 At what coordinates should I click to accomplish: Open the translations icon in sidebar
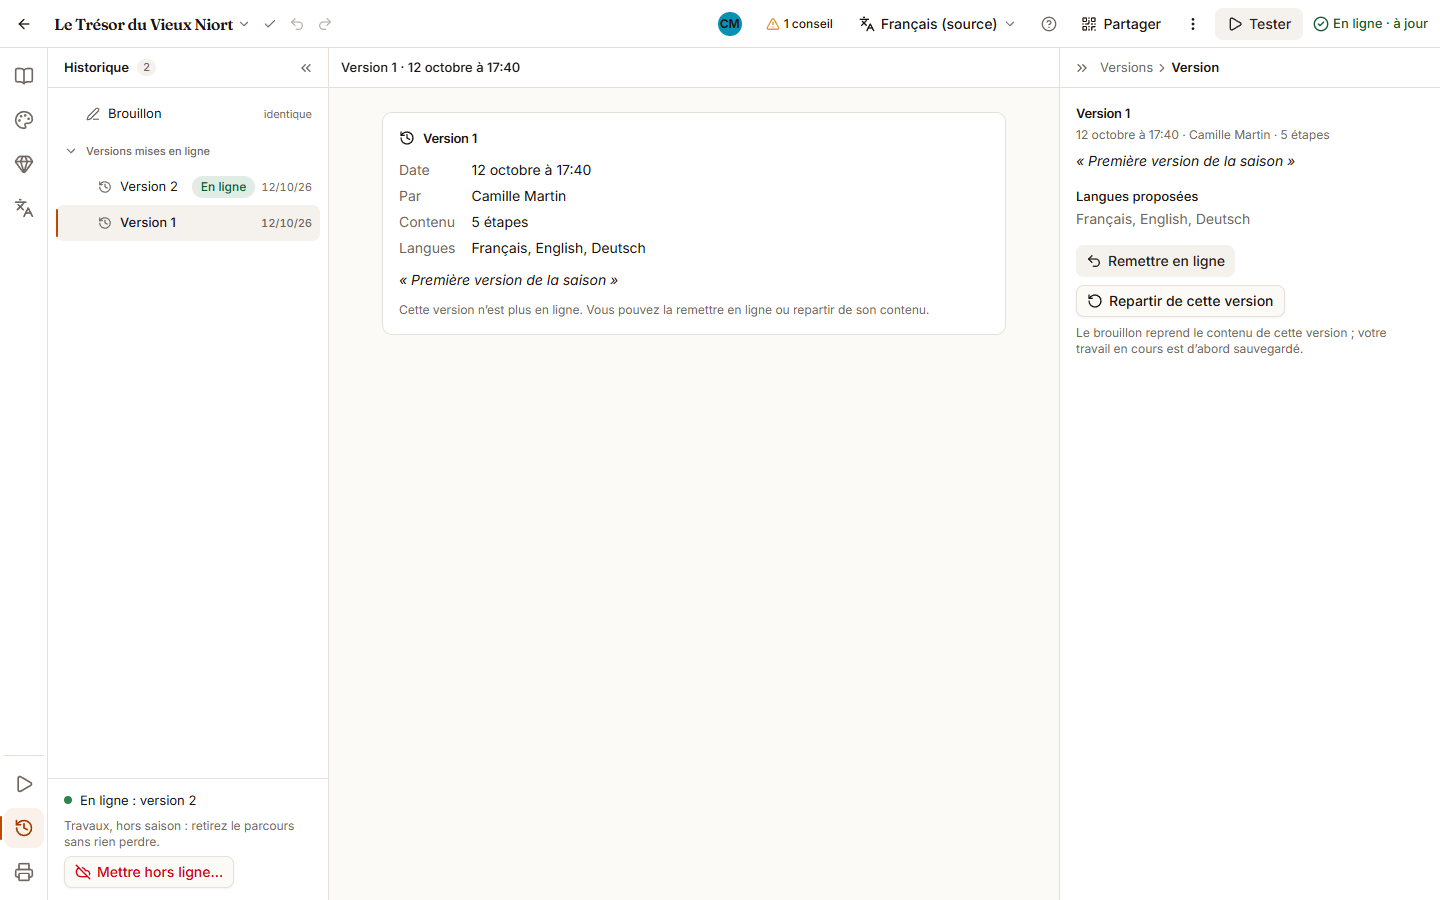click(x=24, y=208)
